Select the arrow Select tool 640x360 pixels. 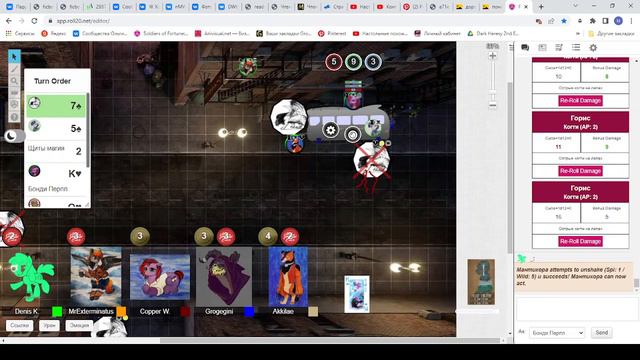(x=14, y=56)
